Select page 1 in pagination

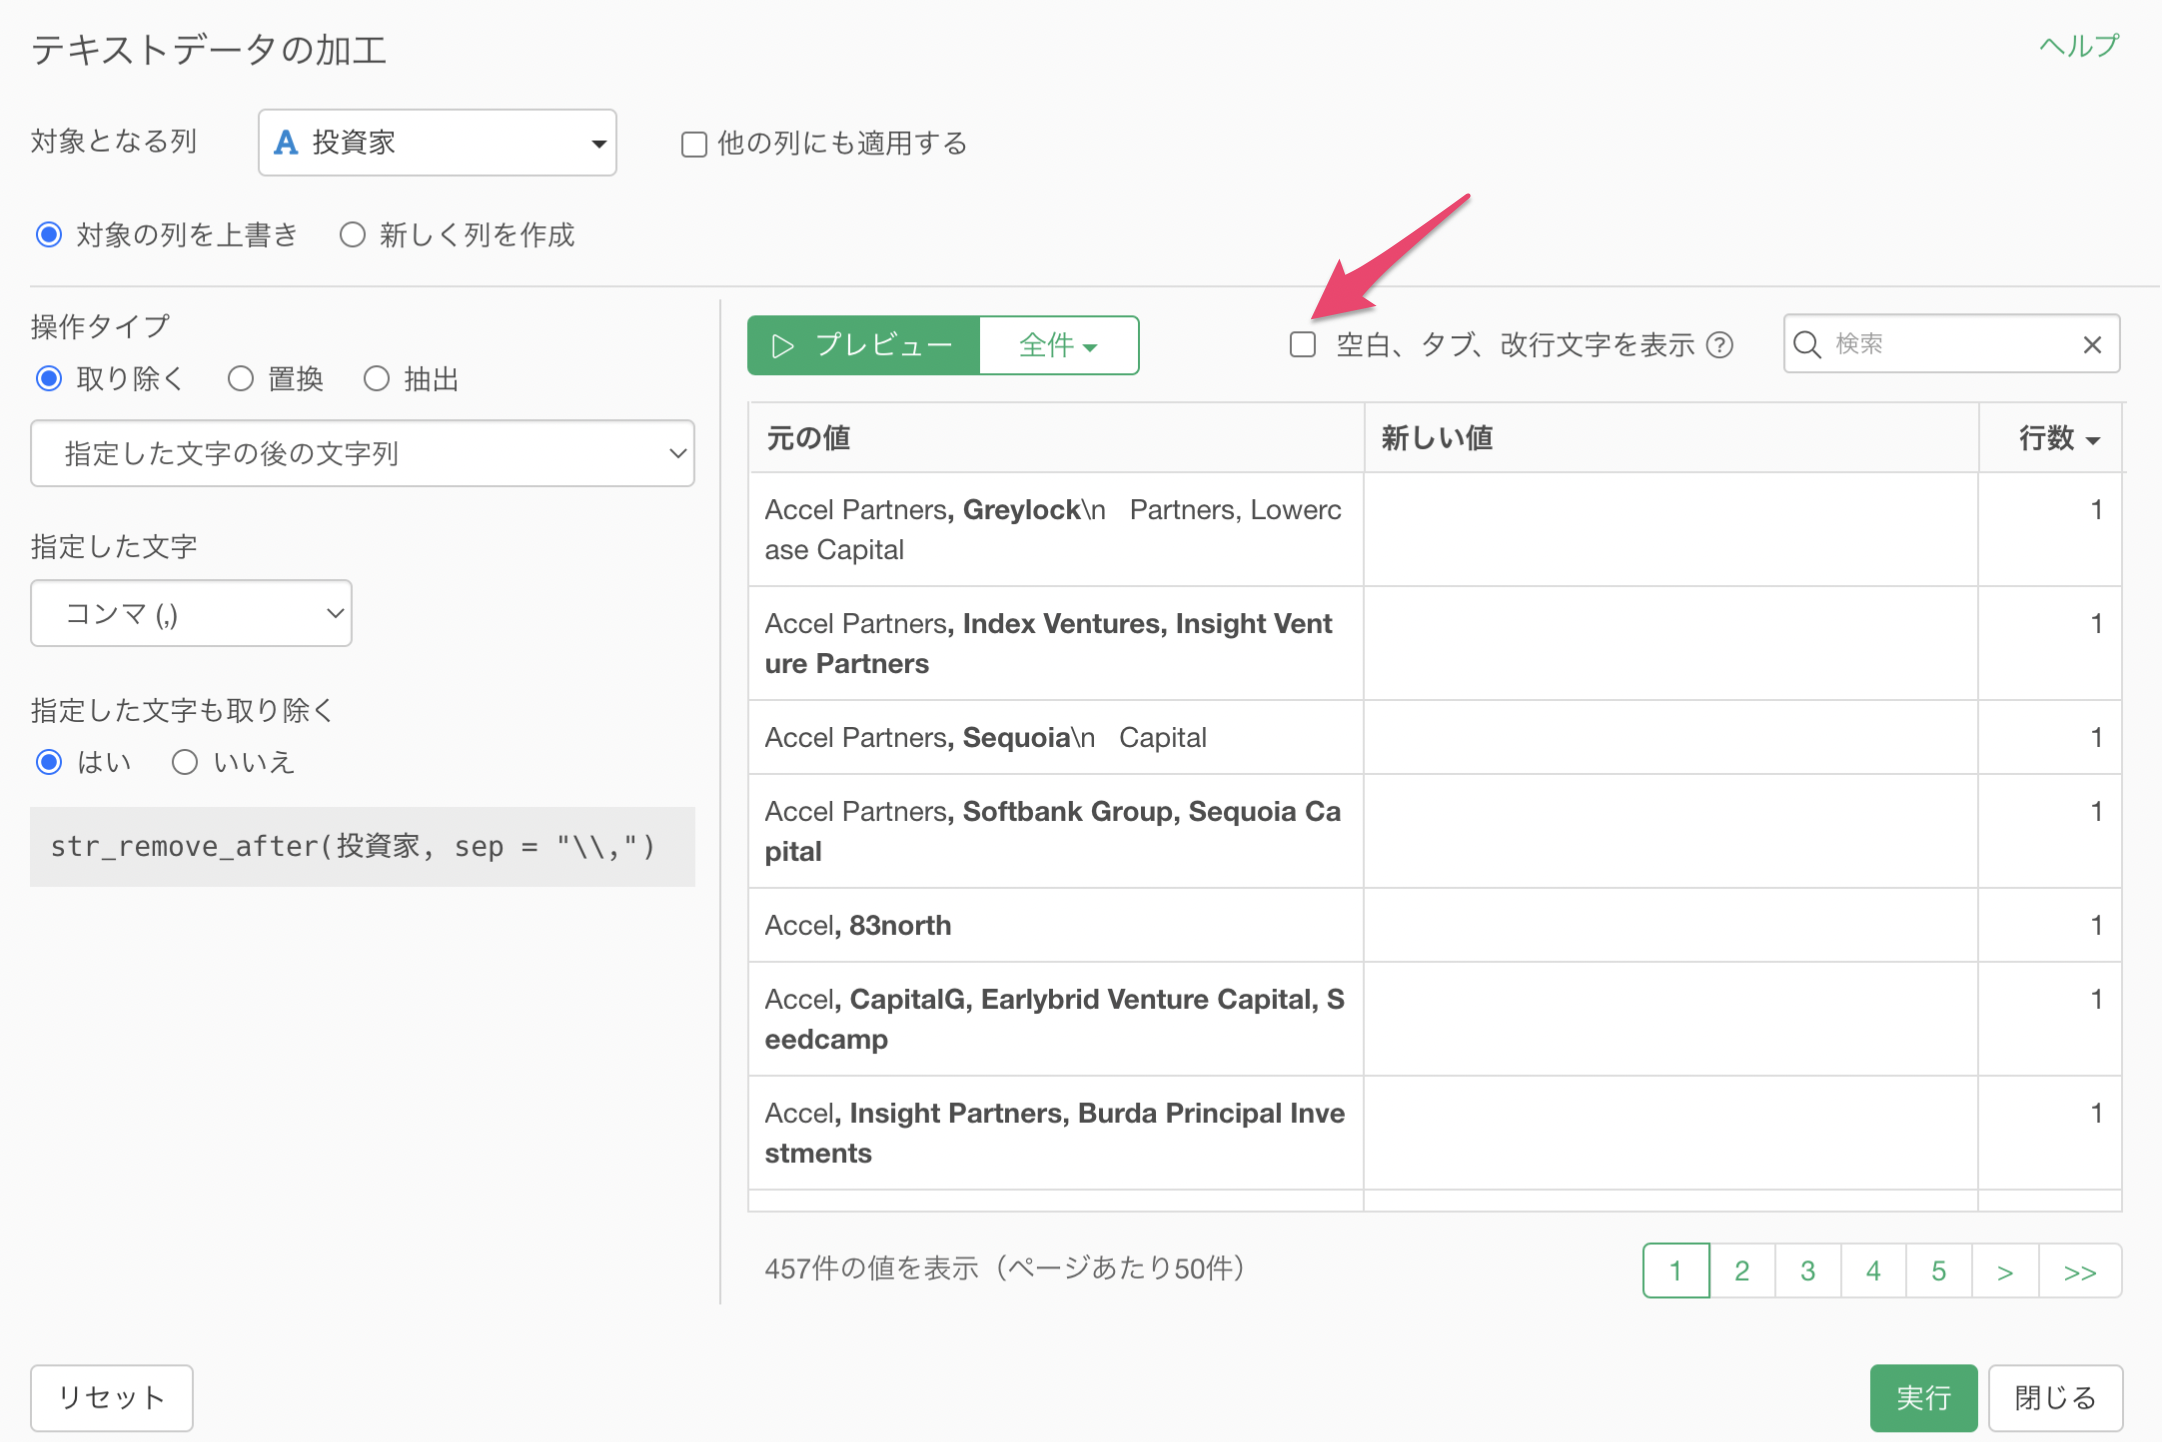tap(1676, 1271)
